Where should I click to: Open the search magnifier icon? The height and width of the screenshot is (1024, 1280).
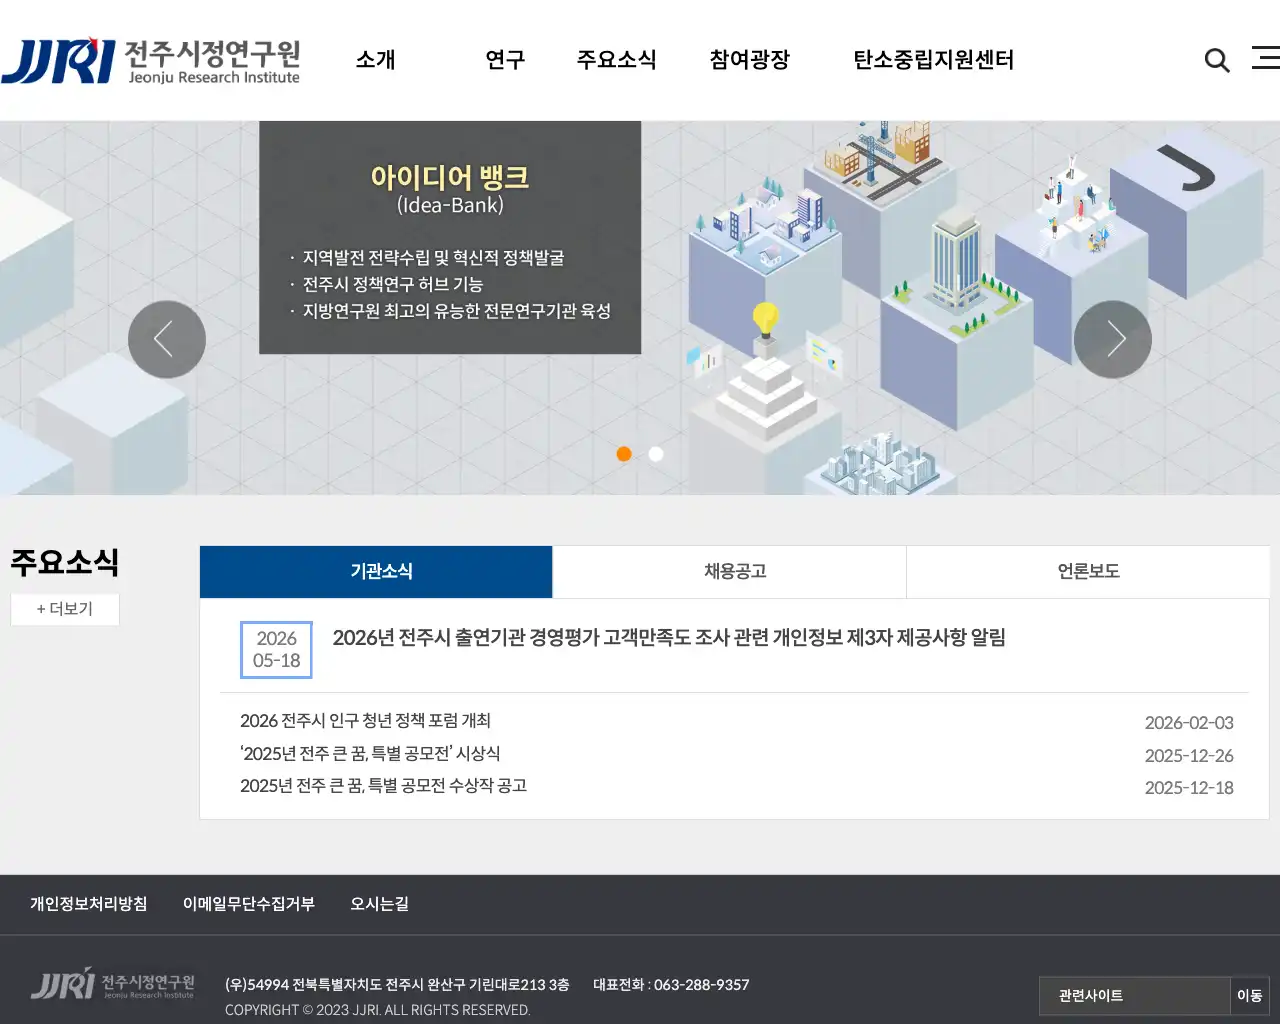pyautogui.click(x=1217, y=60)
